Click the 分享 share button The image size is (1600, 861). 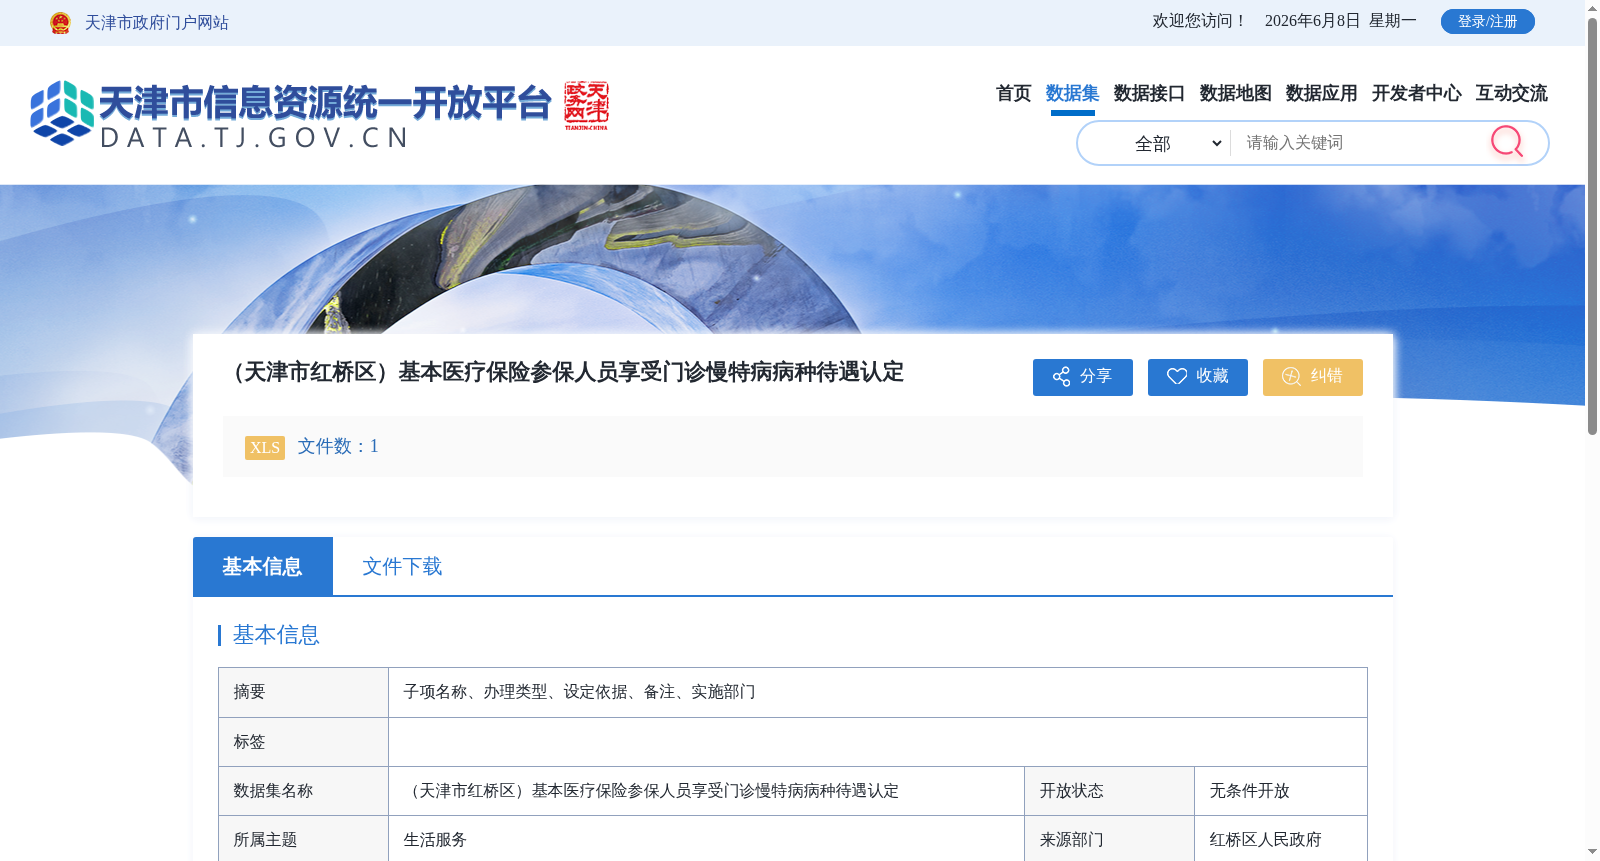1083,377
